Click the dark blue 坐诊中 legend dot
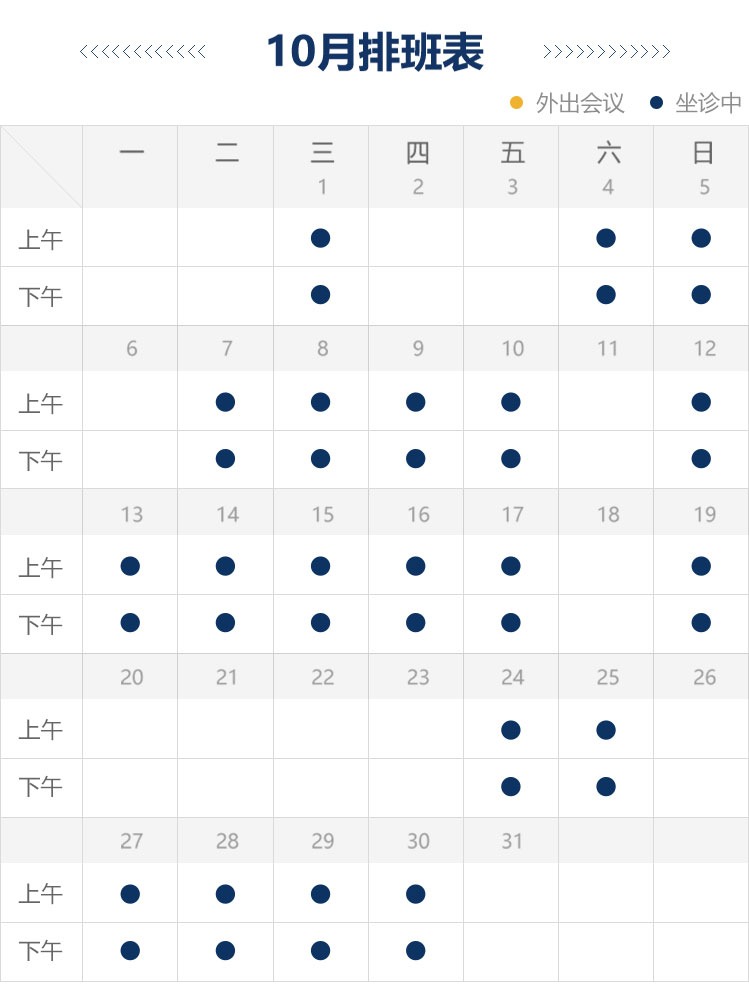This screenshot has width=749, height=1000. coord(657,102)
